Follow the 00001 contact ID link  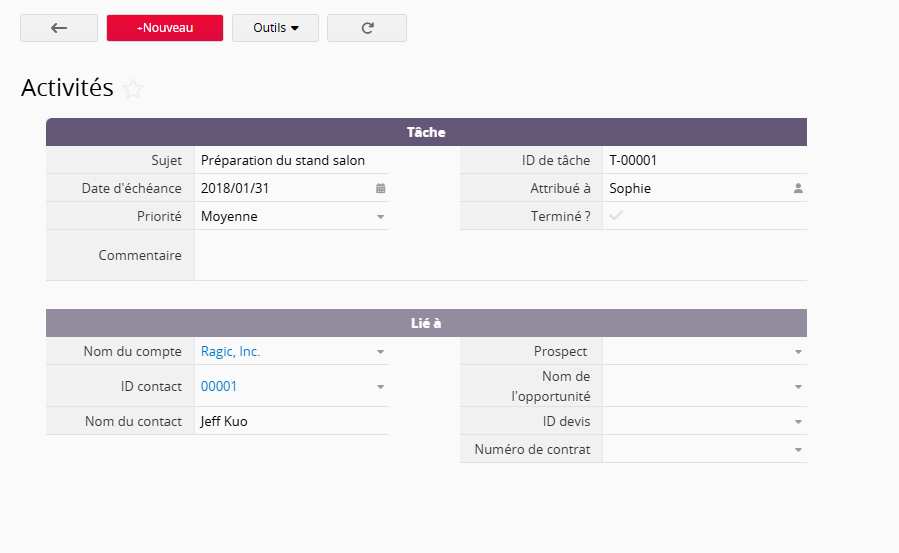click(219, 387)
